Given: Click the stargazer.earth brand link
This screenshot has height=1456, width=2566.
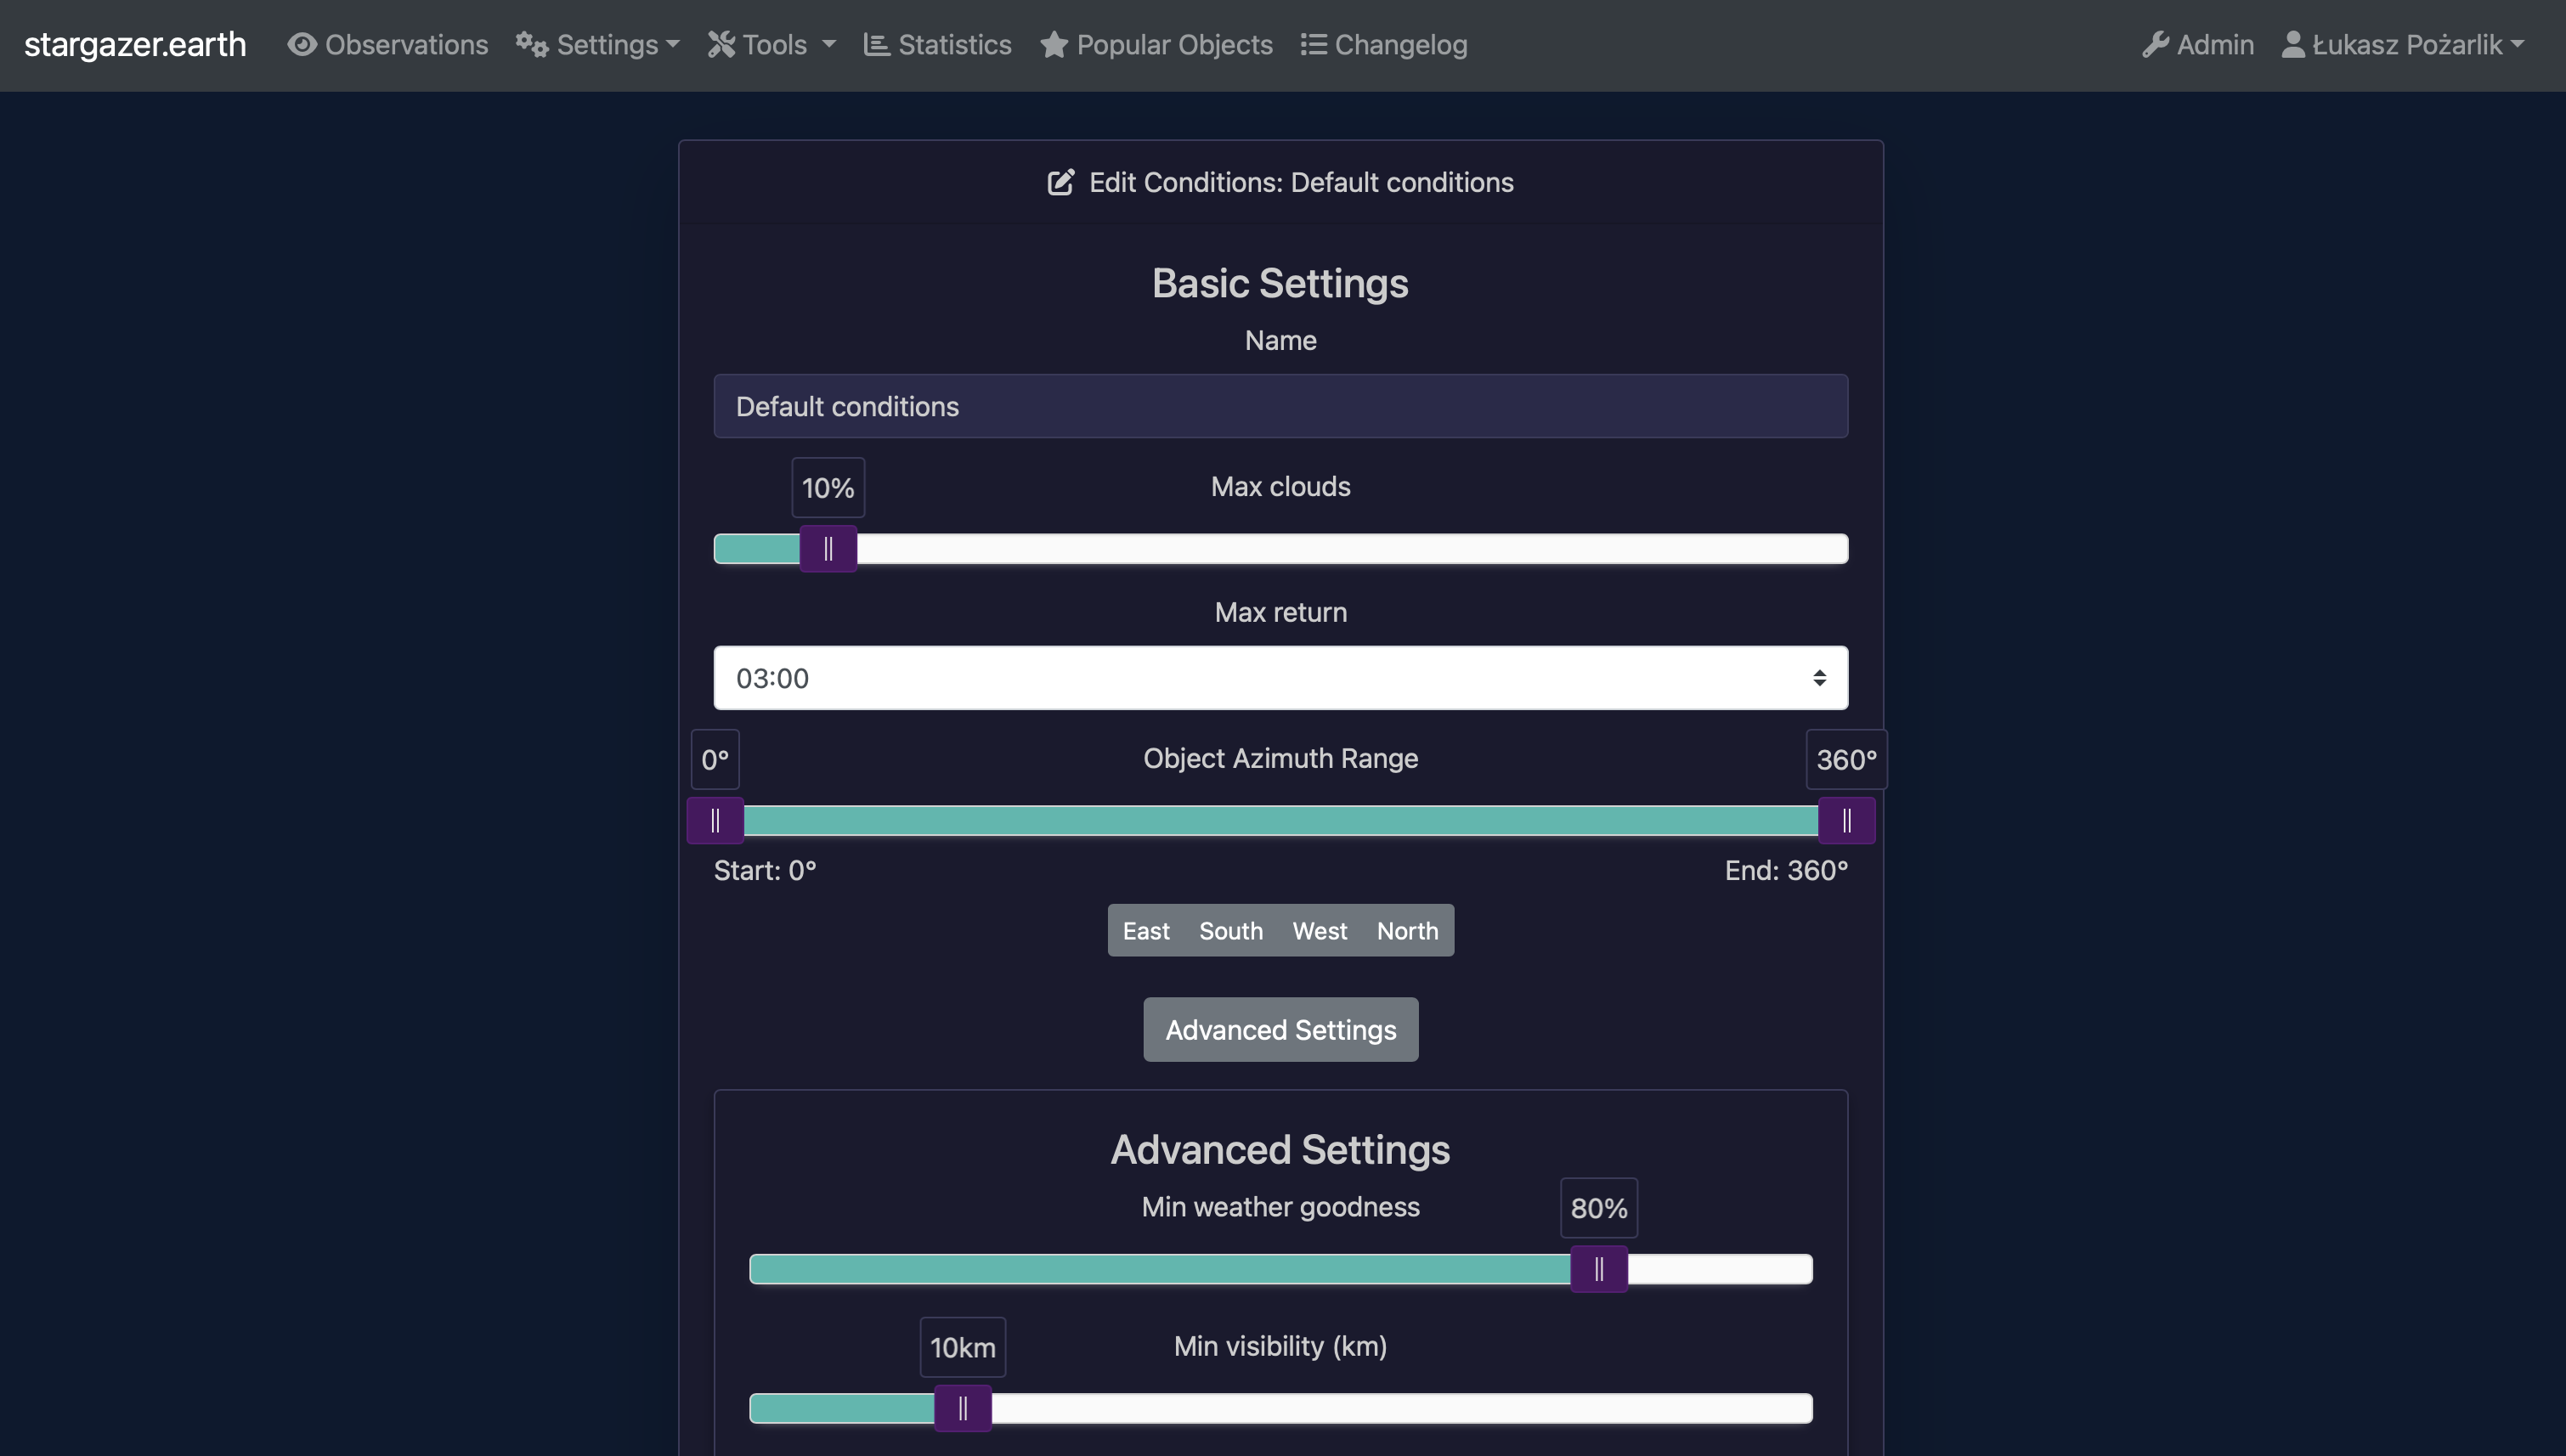Looking at the screenshot, I should (x=135, y=45).
